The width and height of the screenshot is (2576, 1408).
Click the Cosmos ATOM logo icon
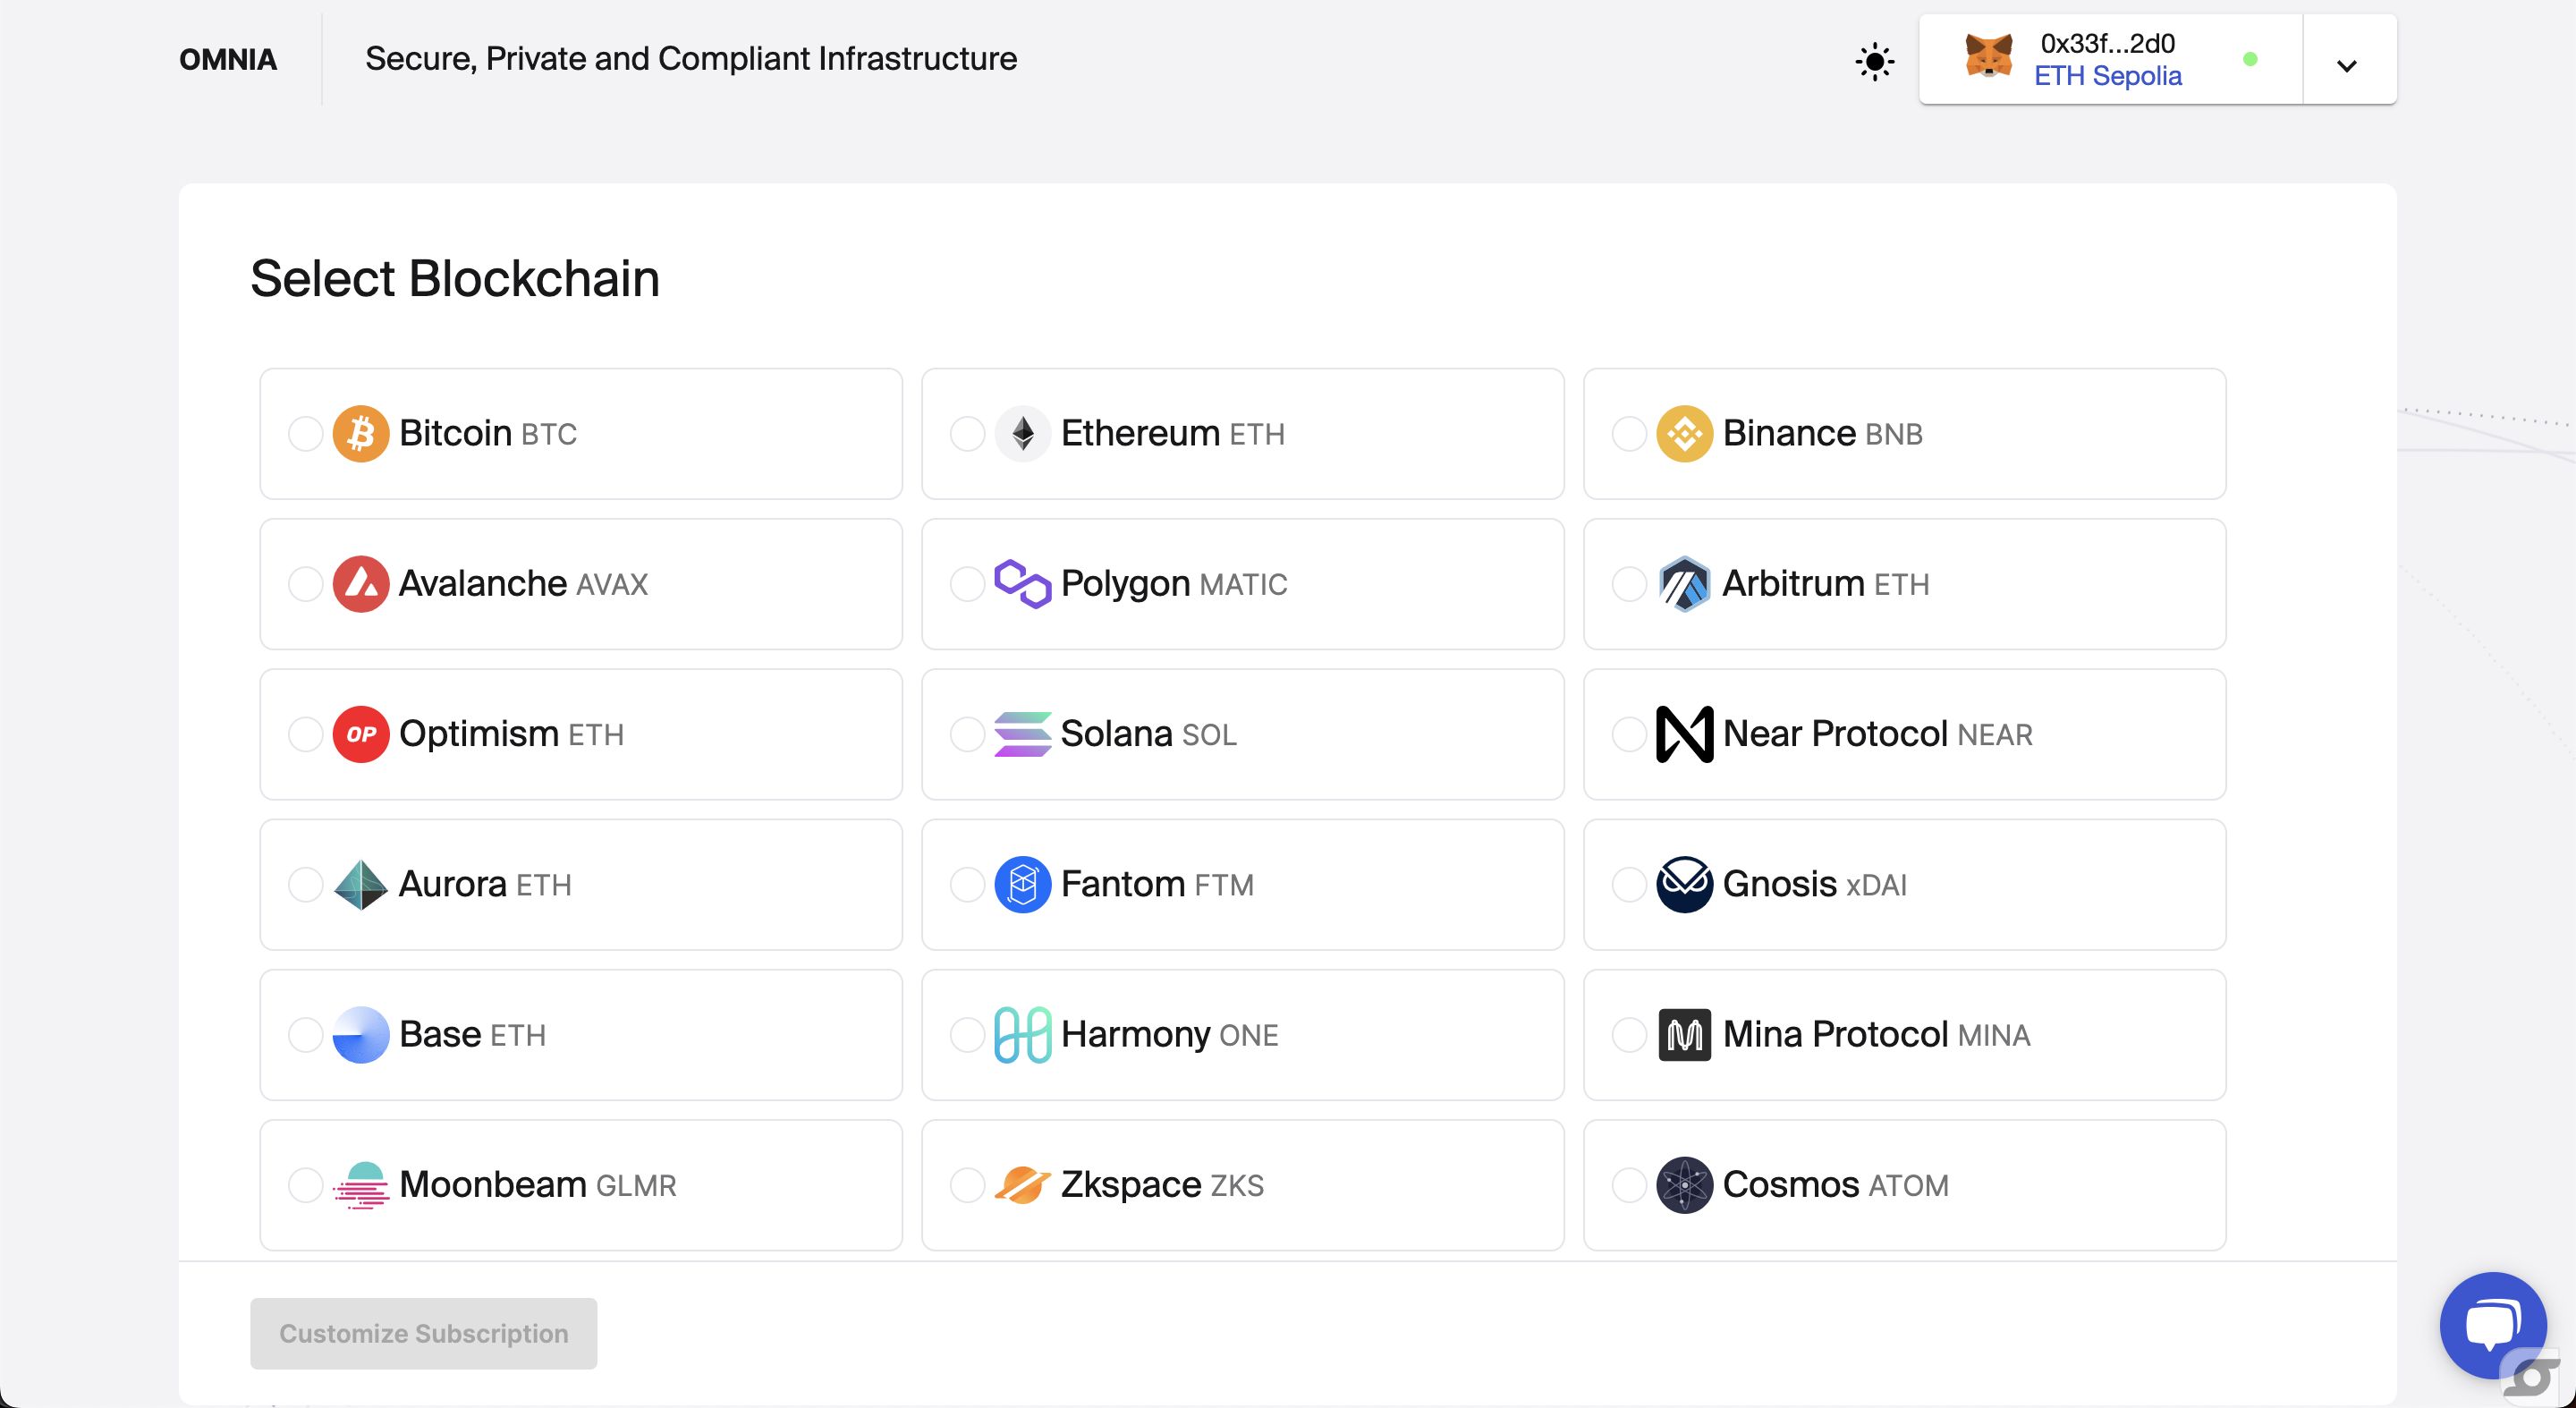[x=1684, y=1184]
